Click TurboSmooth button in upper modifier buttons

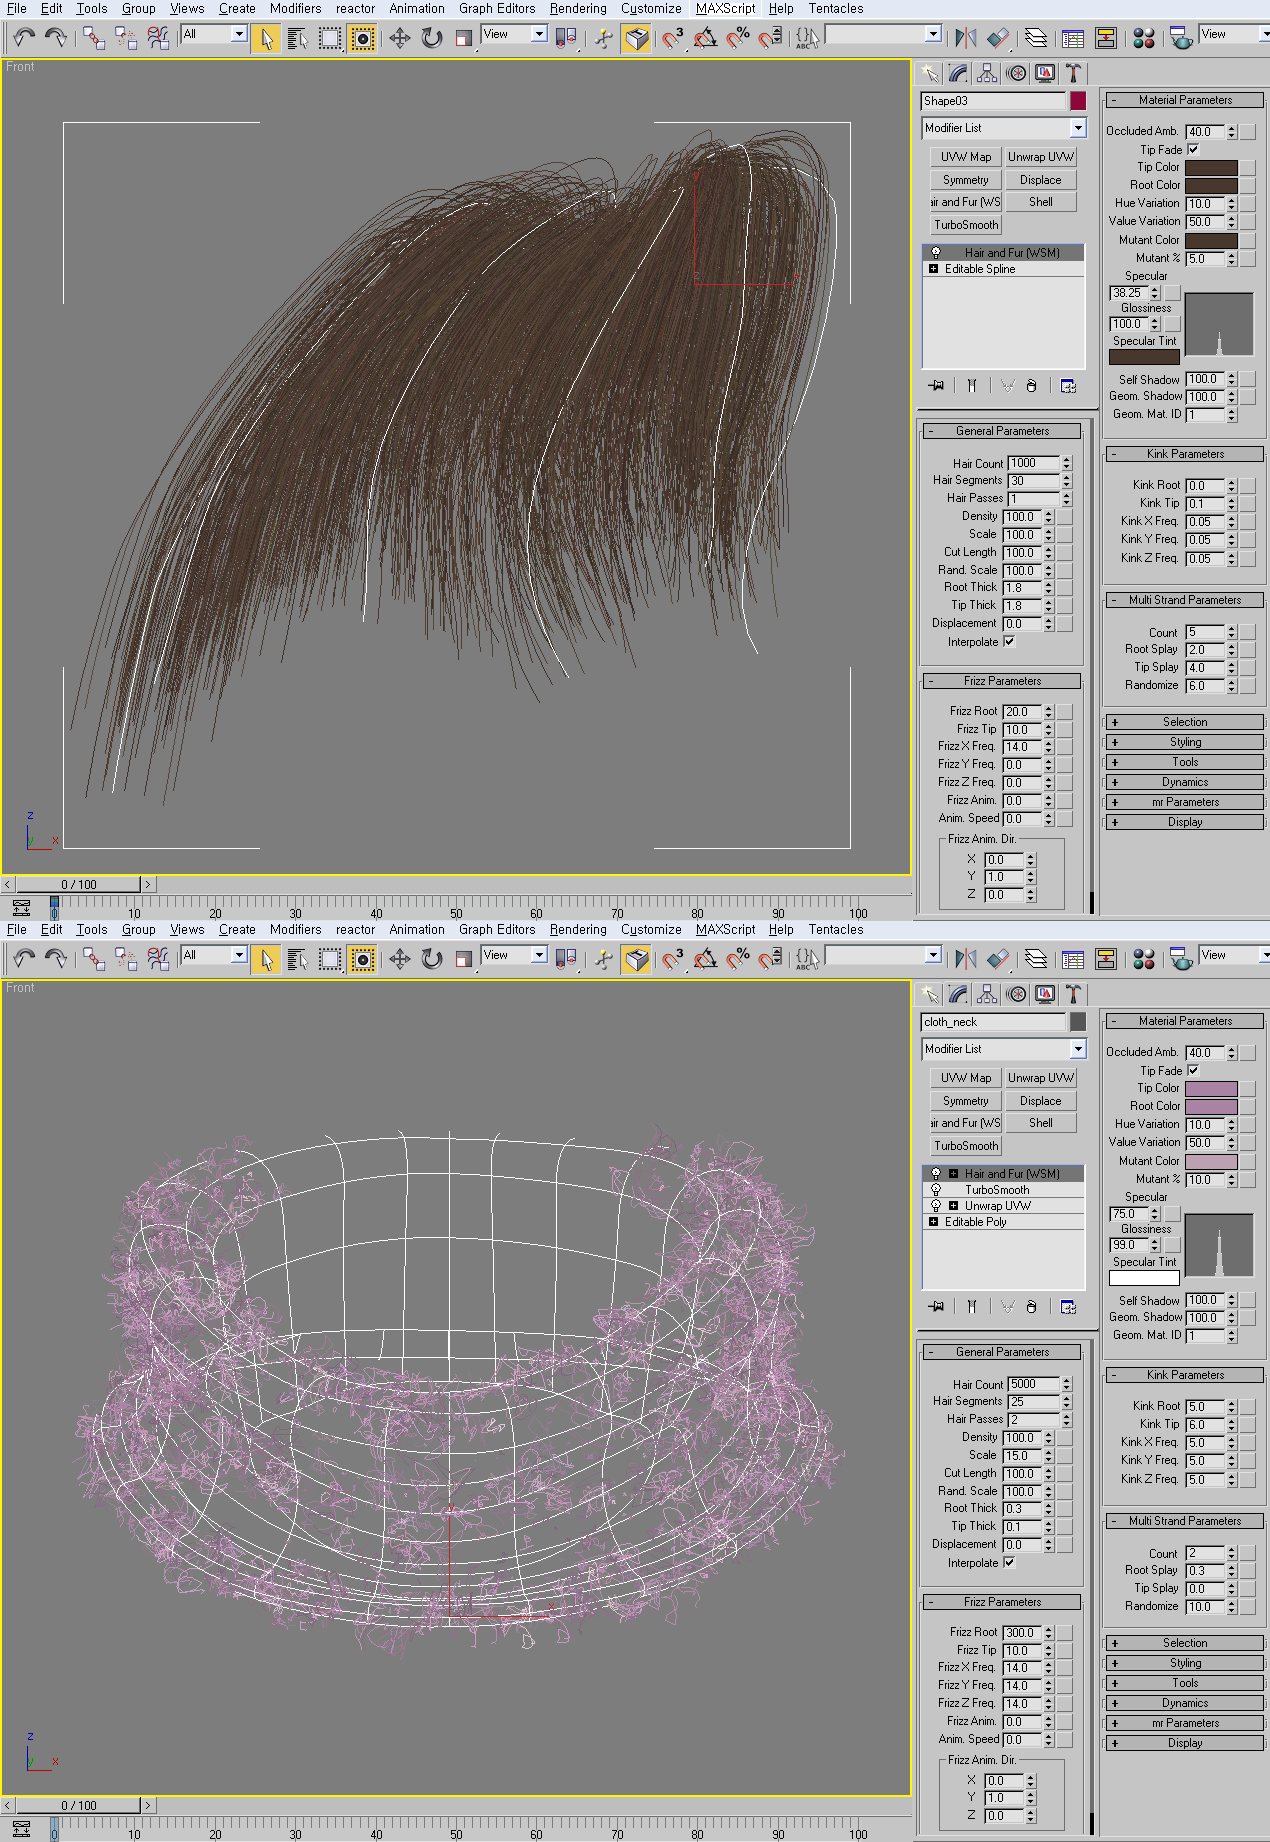966,225
